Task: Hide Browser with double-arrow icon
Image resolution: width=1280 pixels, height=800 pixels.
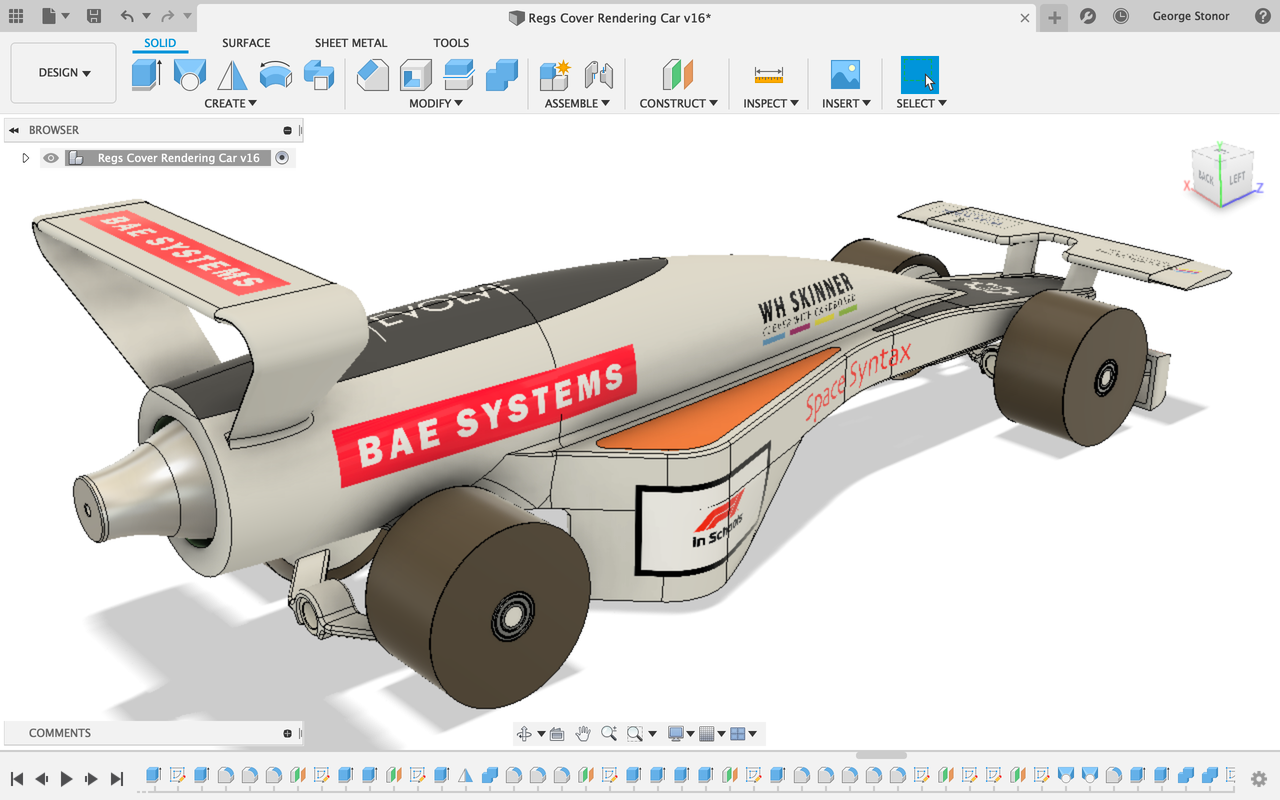Action: [14, 130]
